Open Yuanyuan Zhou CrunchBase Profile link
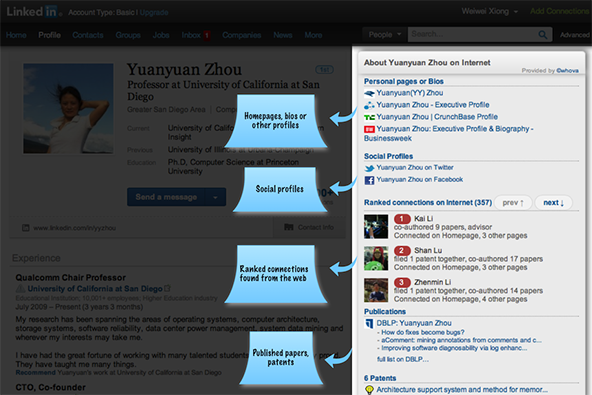This screenshot has height=395, width=592. click(x=437, y=117)
